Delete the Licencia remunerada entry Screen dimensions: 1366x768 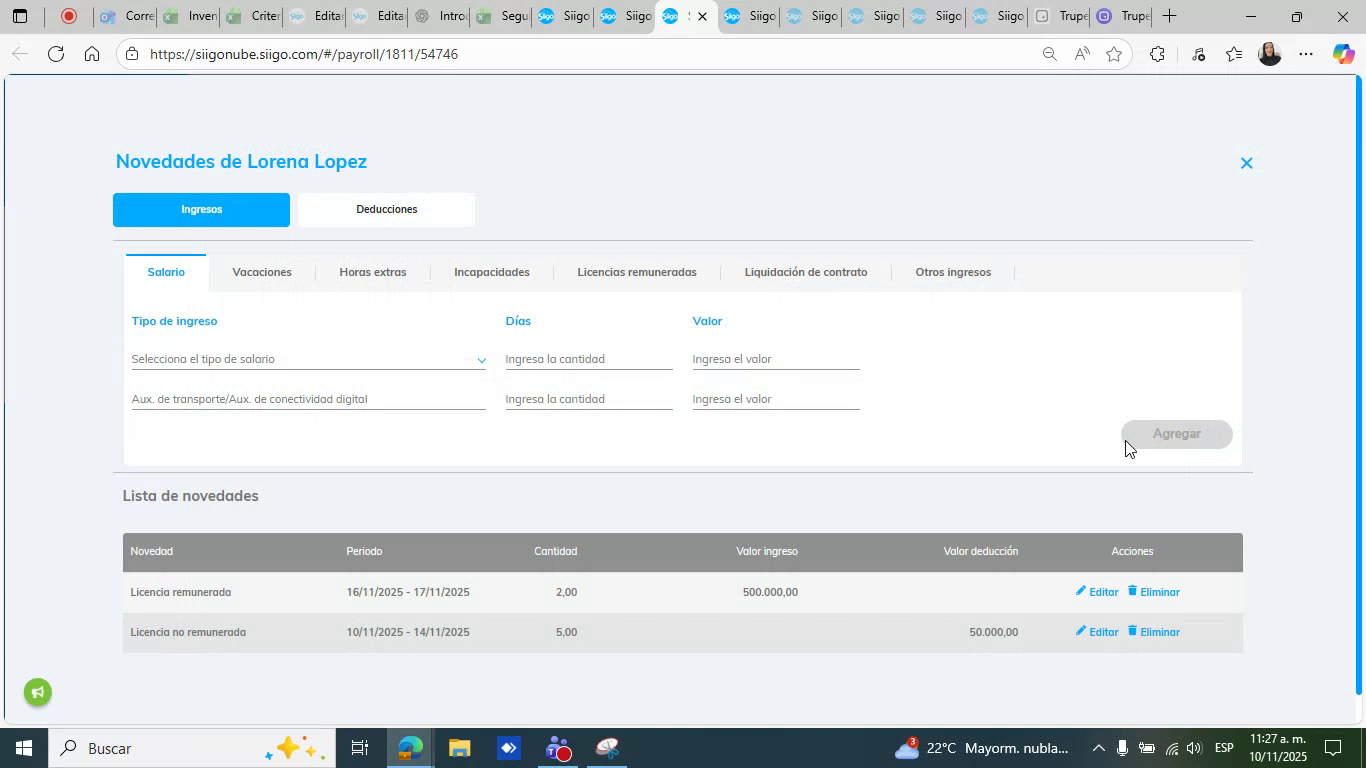click(1154, 592)
